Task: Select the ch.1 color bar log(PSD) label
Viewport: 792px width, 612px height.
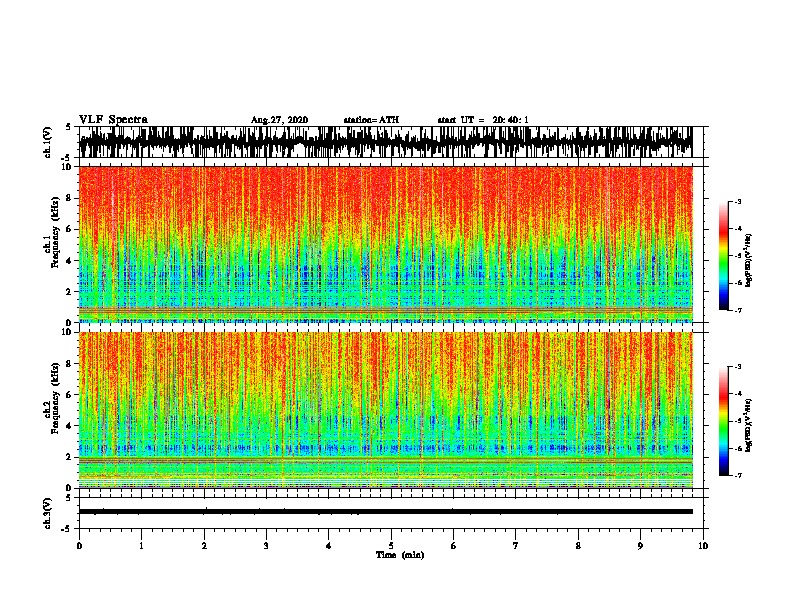Action: (x=748, y=260)
